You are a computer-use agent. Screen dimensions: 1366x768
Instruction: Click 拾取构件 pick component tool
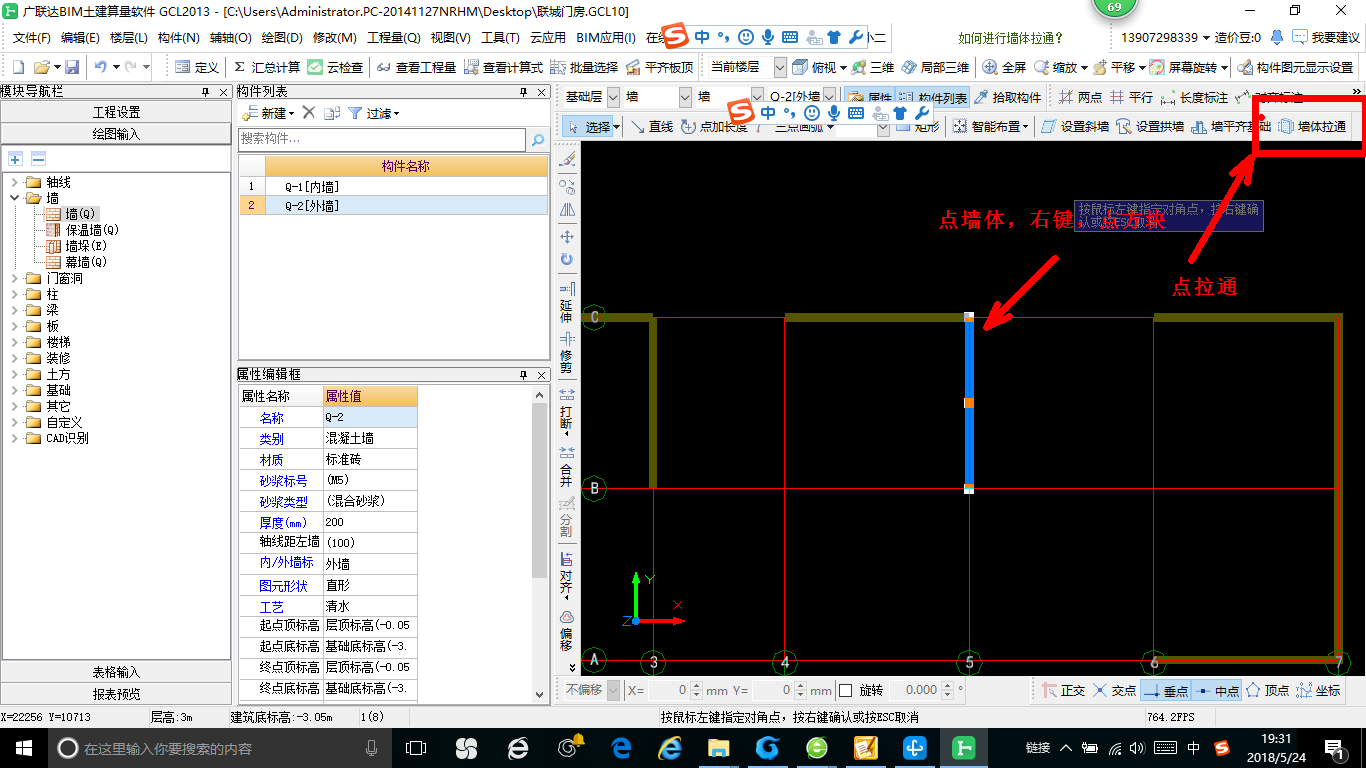[x=1008, y=98]
